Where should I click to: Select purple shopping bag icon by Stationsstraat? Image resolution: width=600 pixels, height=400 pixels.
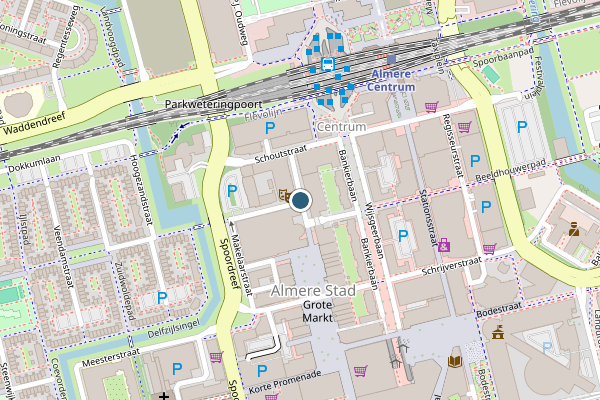click(444, 245)
